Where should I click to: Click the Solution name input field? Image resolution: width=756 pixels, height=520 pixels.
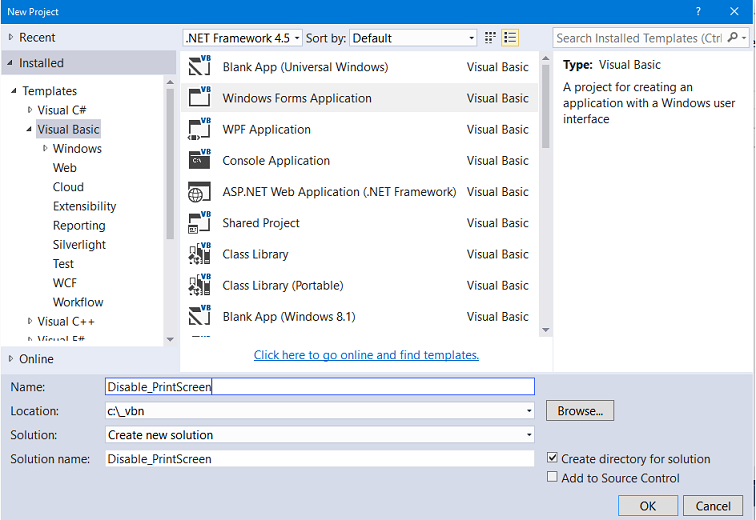(320, 459)
